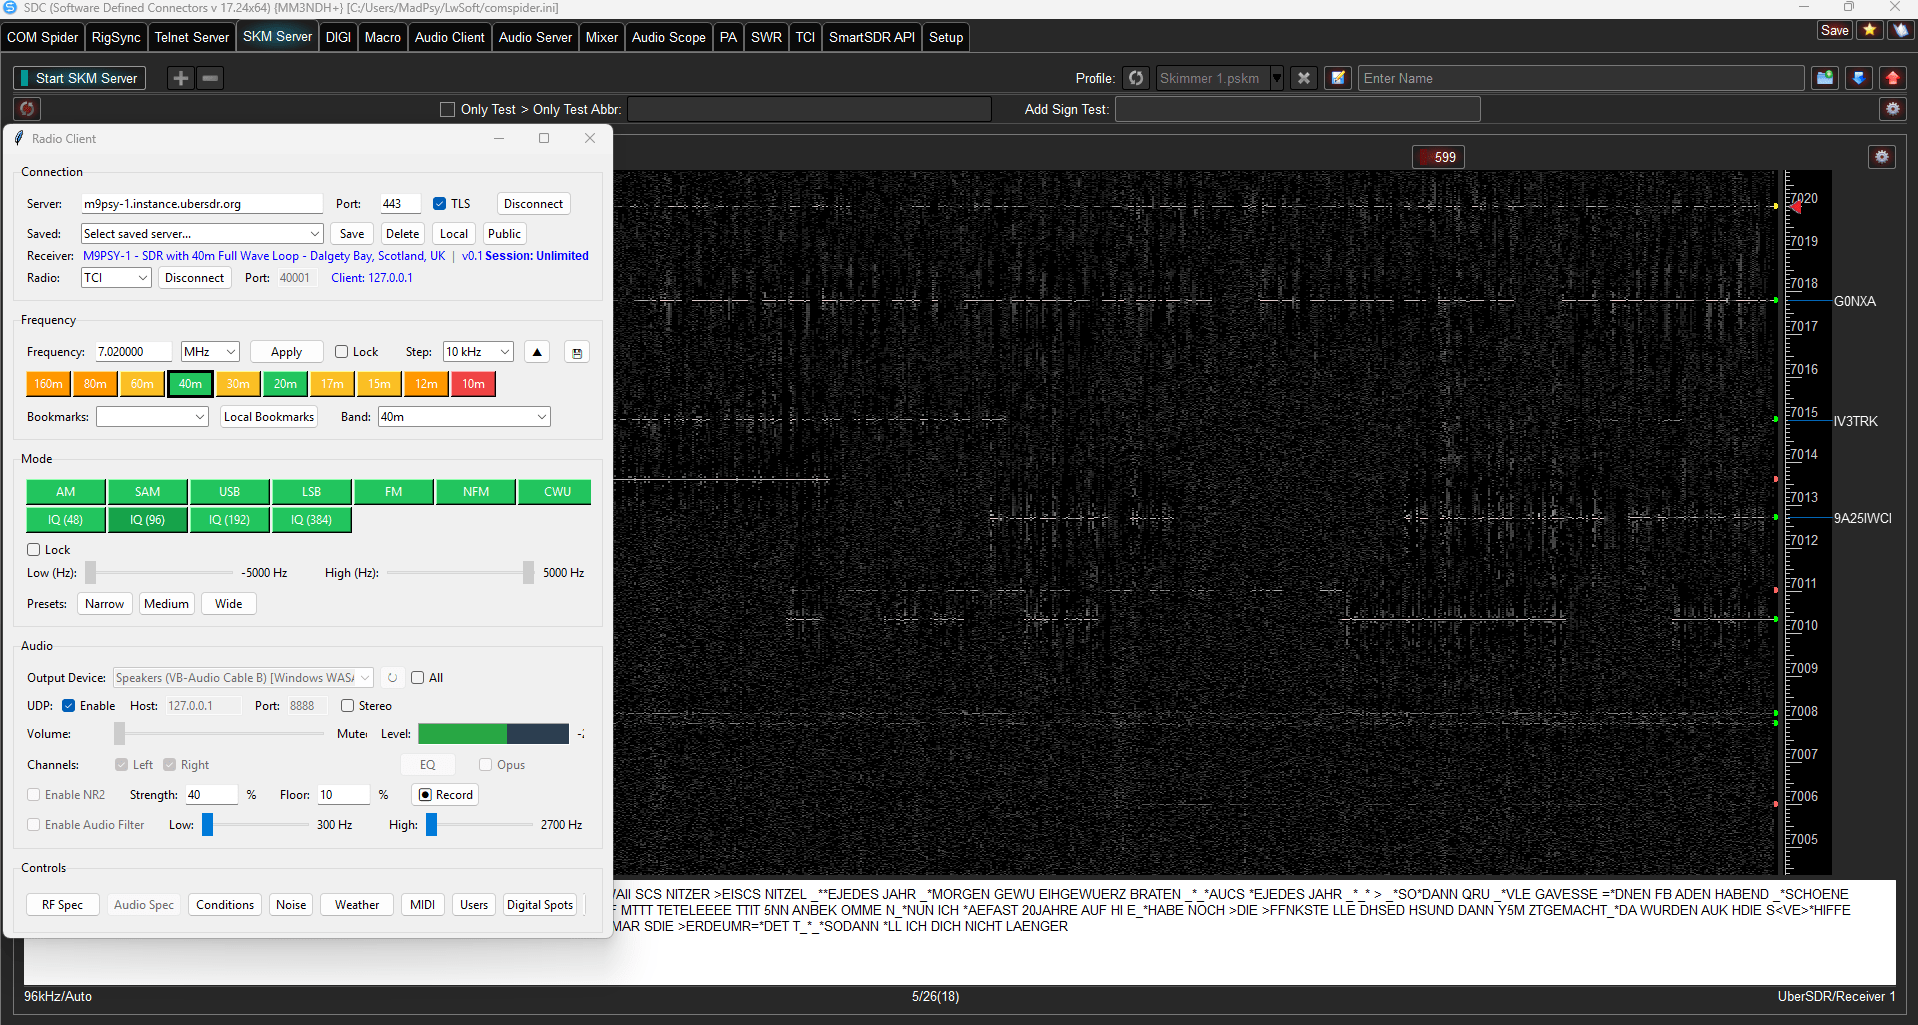Screen dimensions: 1918x1025
Task: Click the save disk icon in the Frequency section
Action: coord(577,352)
